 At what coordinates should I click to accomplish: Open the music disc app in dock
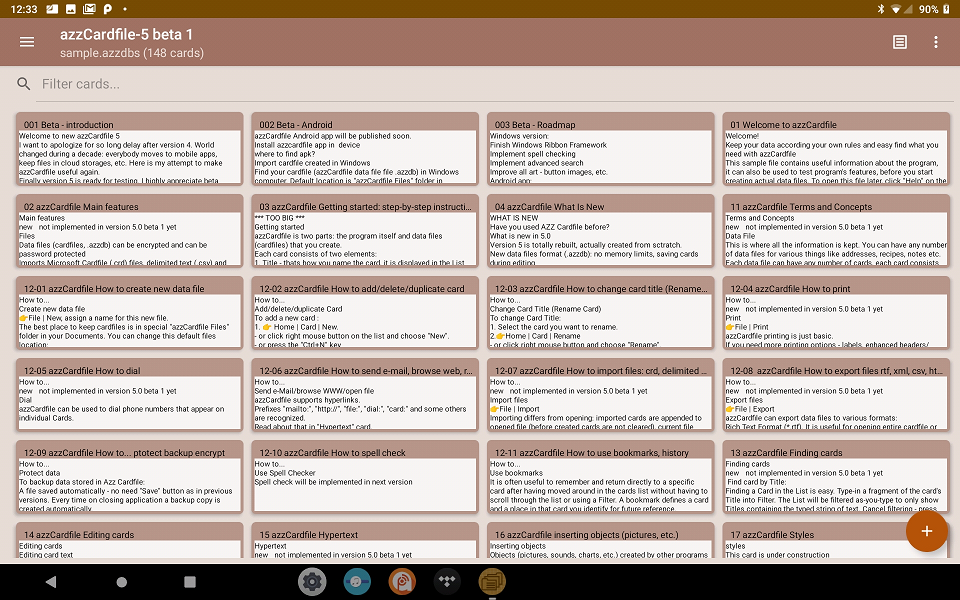pos(357,582)
